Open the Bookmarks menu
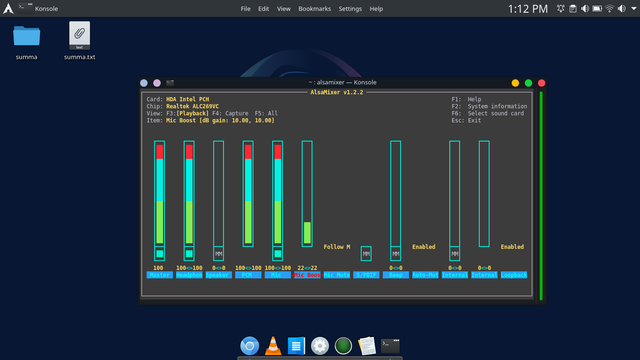The height and width of the screenshot is (360, 640). 314,9
